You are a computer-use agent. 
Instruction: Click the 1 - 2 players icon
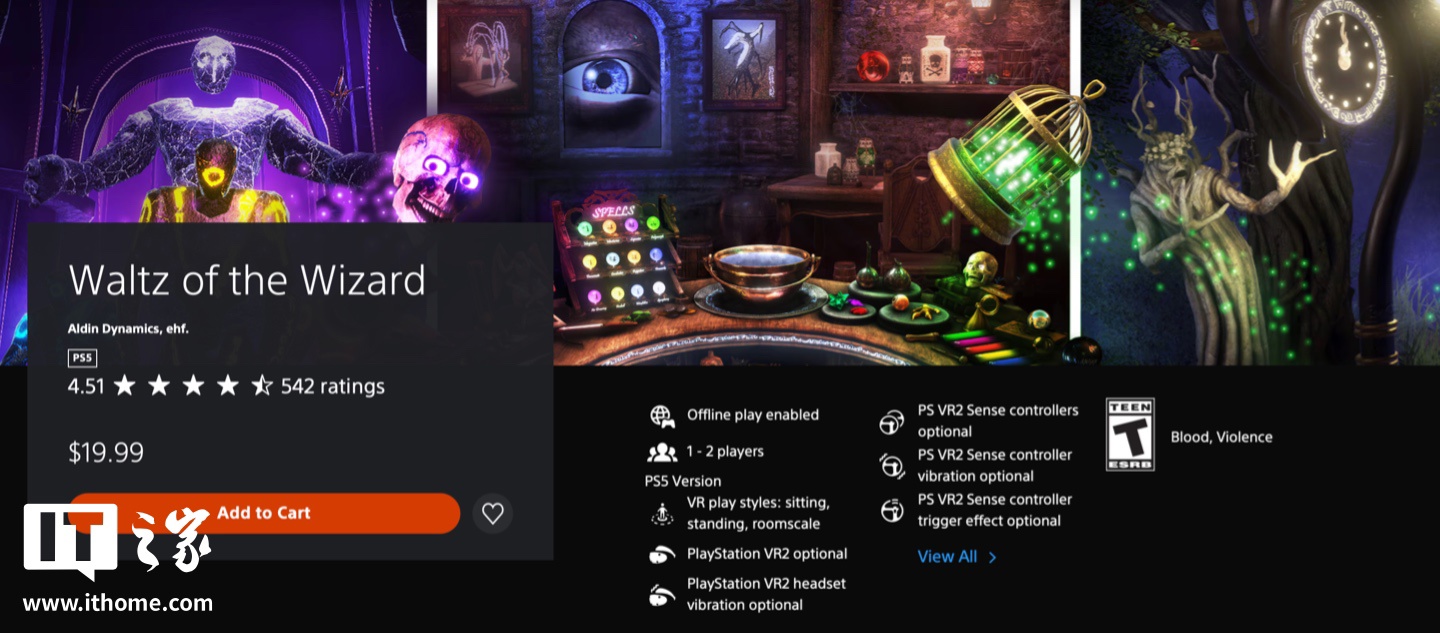click(661, 452)
